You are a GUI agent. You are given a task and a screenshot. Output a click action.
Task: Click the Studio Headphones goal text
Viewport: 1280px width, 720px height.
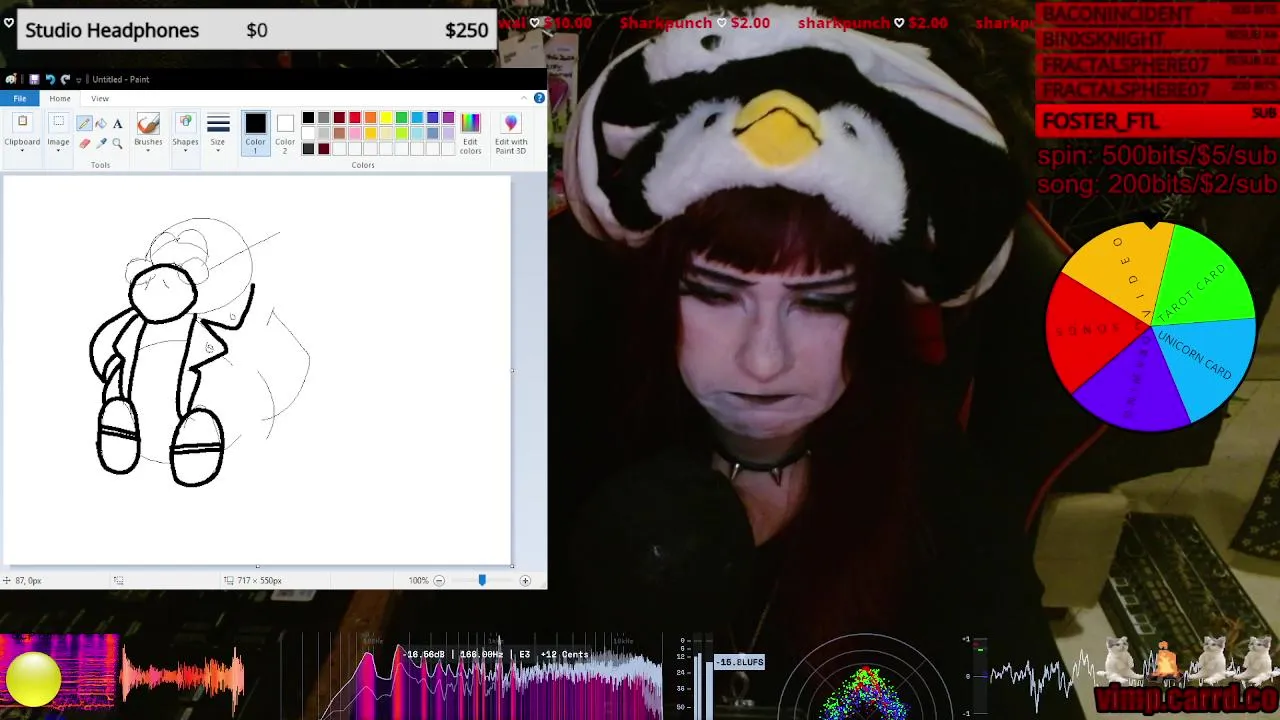pyautogui.click(x=112, y=30)
